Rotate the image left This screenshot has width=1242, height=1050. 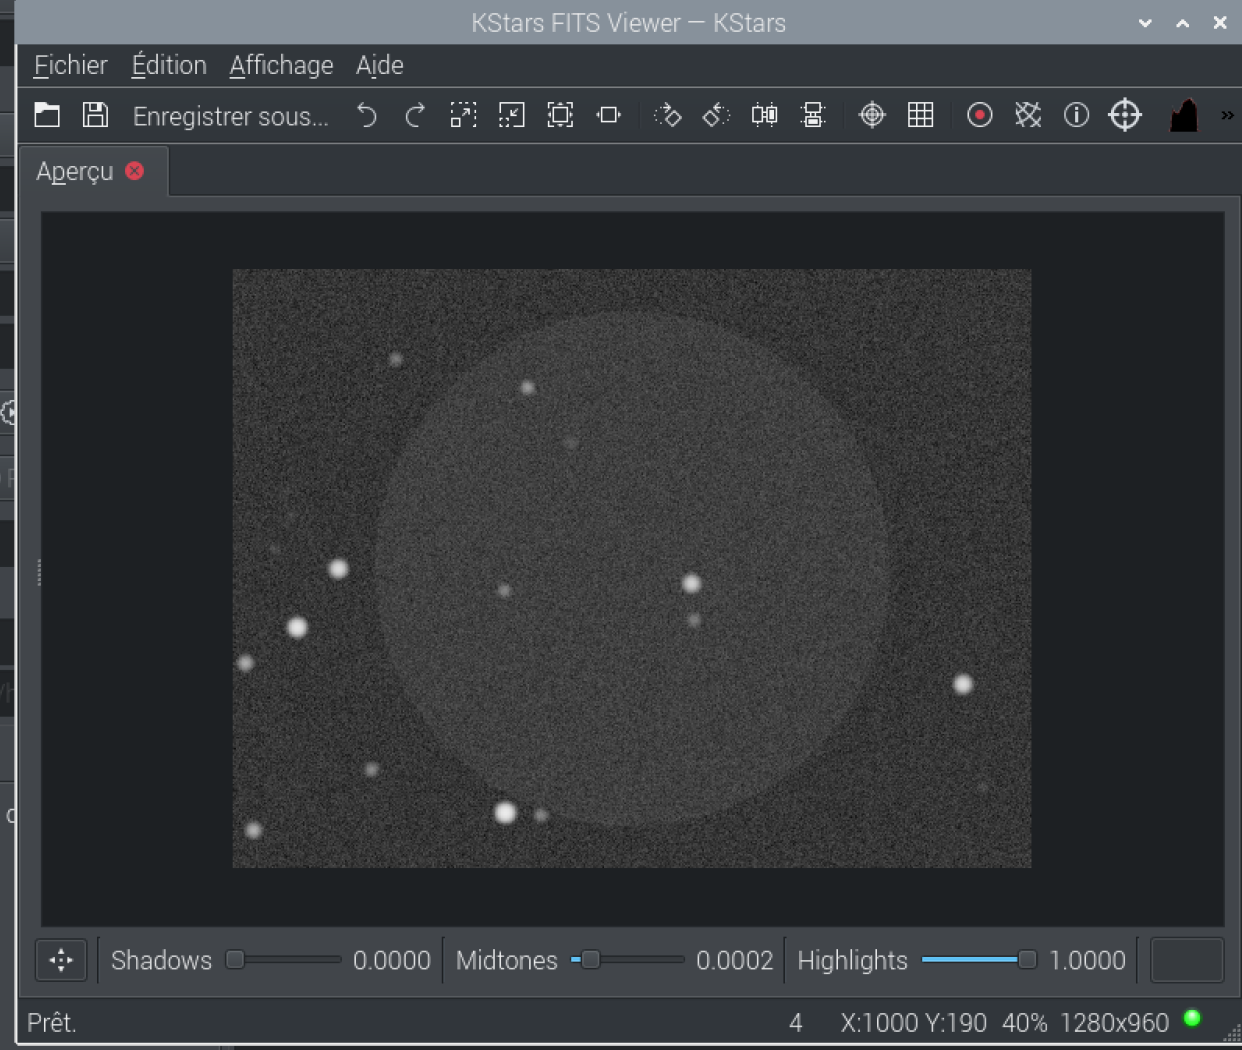pyautogui.click(x=716, y=115)
